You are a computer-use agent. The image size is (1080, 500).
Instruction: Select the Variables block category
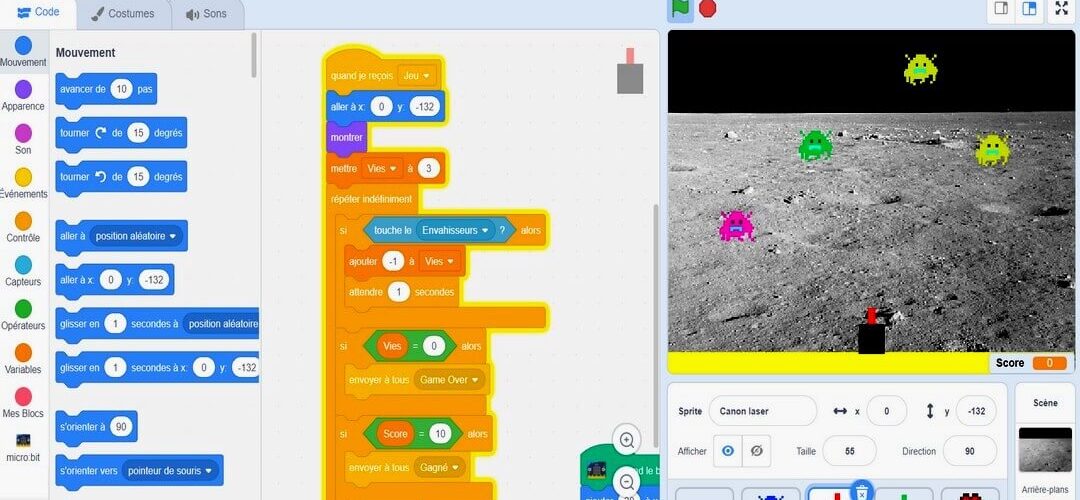(x=23, y=359)
